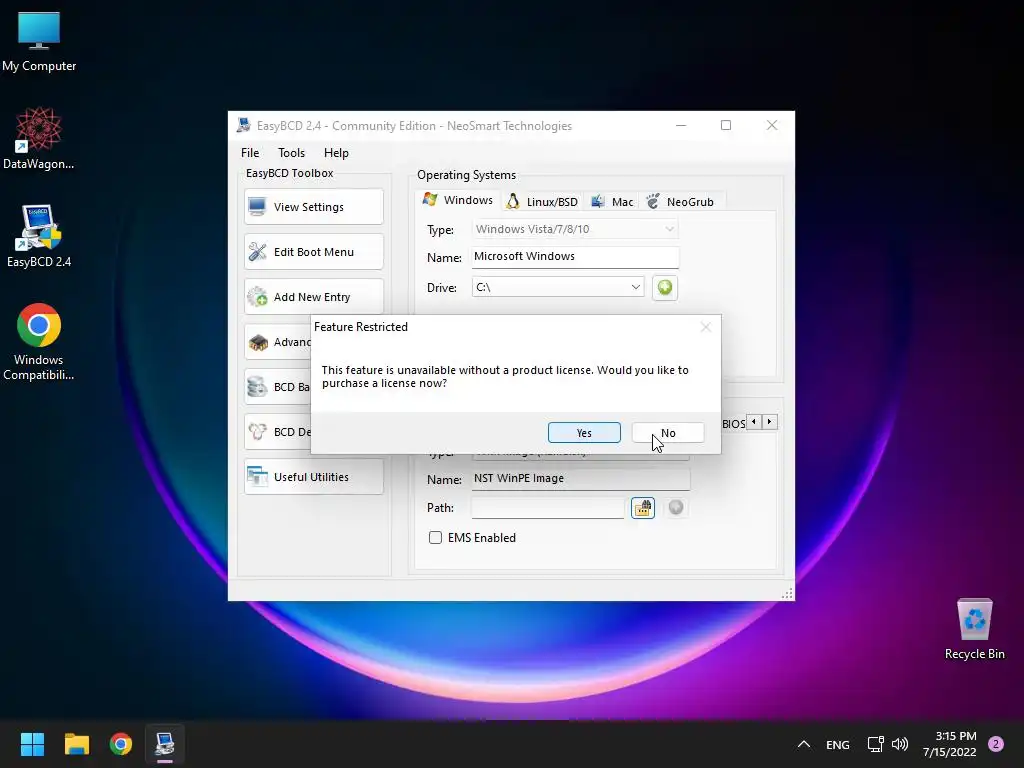Open My Computer desktop icon

tap(39, 42)
